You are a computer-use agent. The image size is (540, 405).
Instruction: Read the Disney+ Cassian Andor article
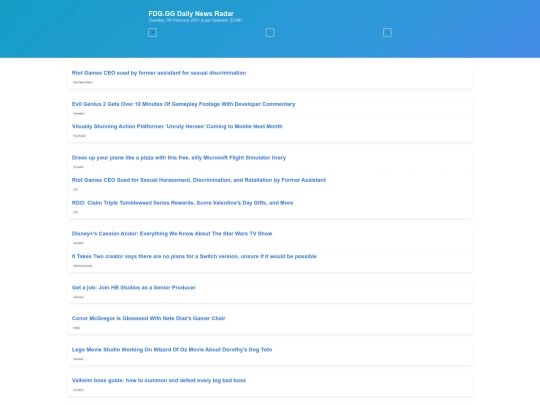(x=172, y=233)
